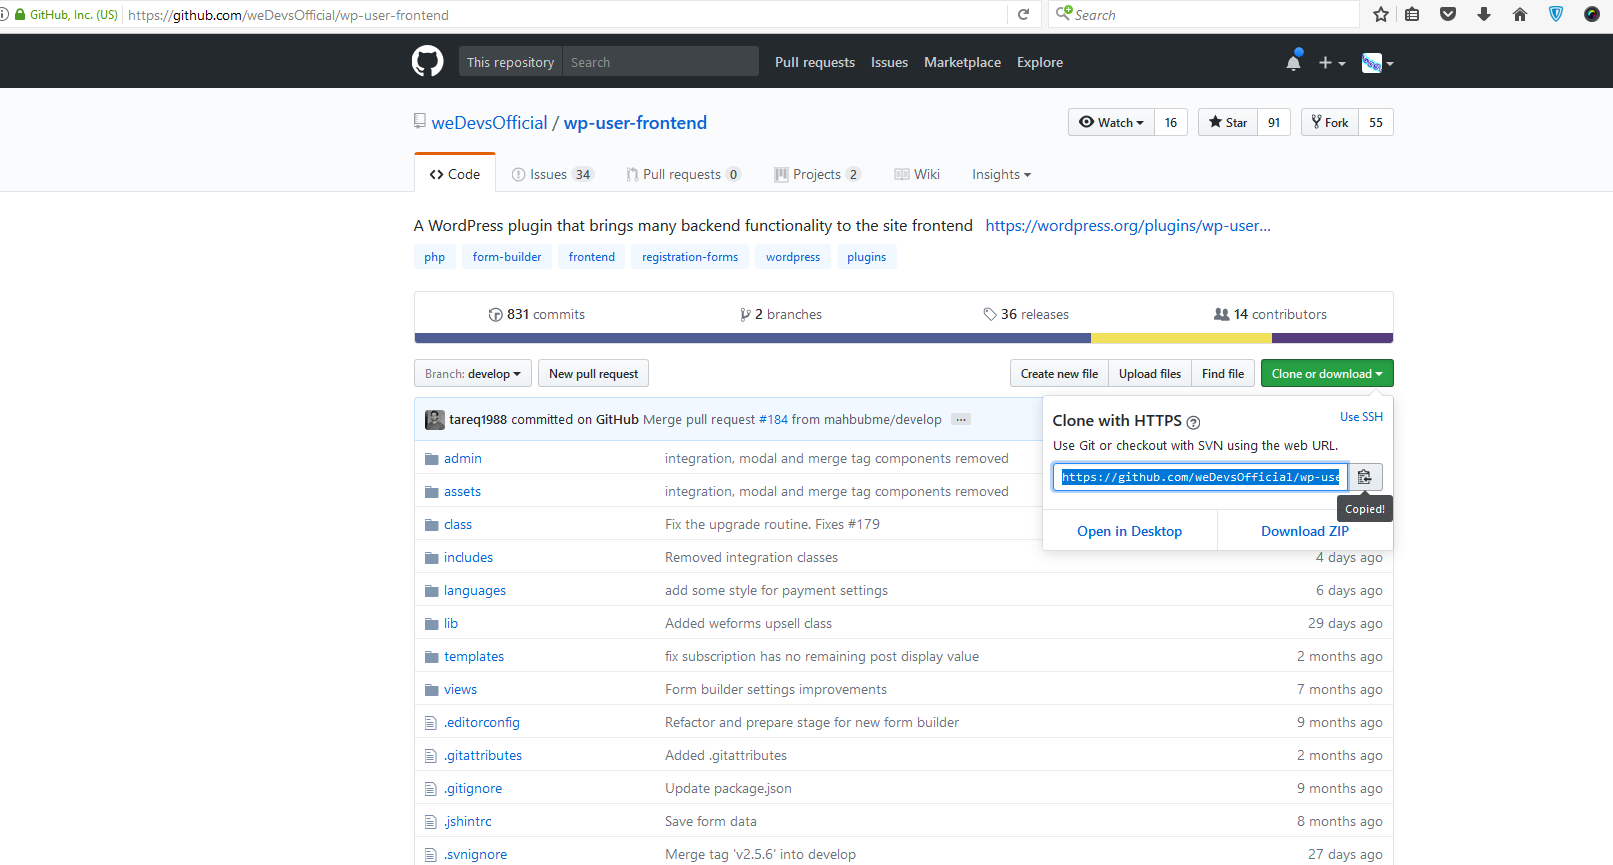The image size is (1613, 865).
Task: Click the browser address bar URL
Action: 288,15
